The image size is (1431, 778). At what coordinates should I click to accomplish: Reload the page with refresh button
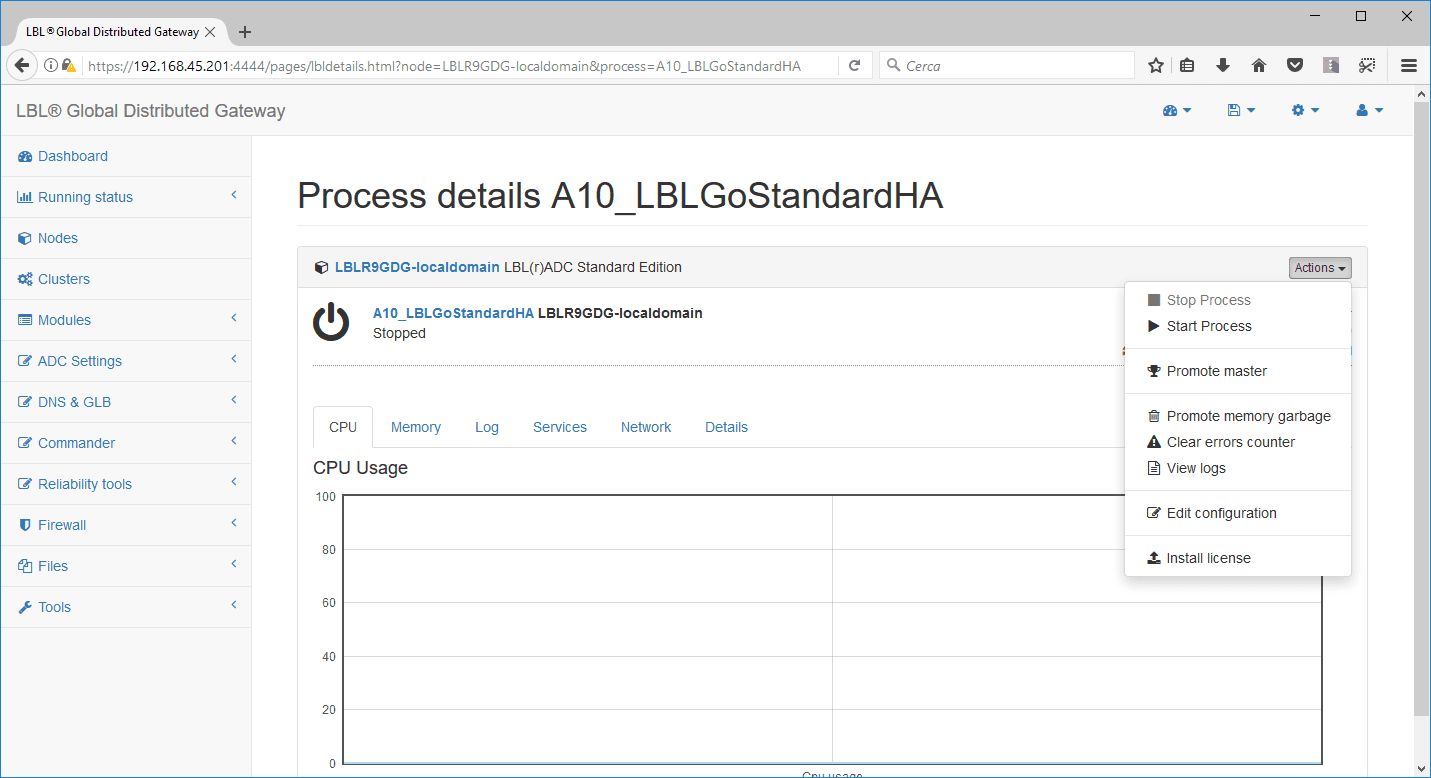coord(855,66)
